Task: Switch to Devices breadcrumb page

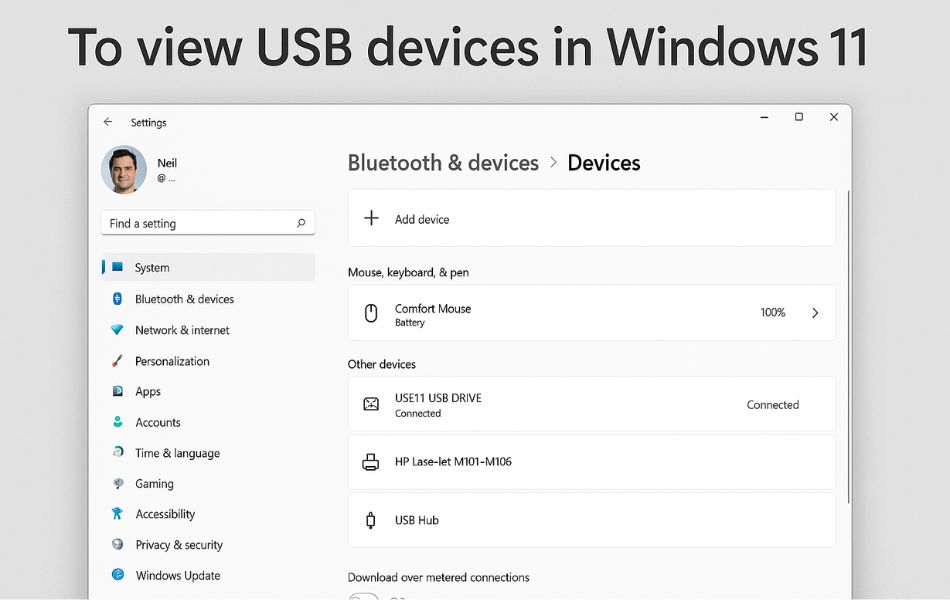Action: (x=604, y=162)
